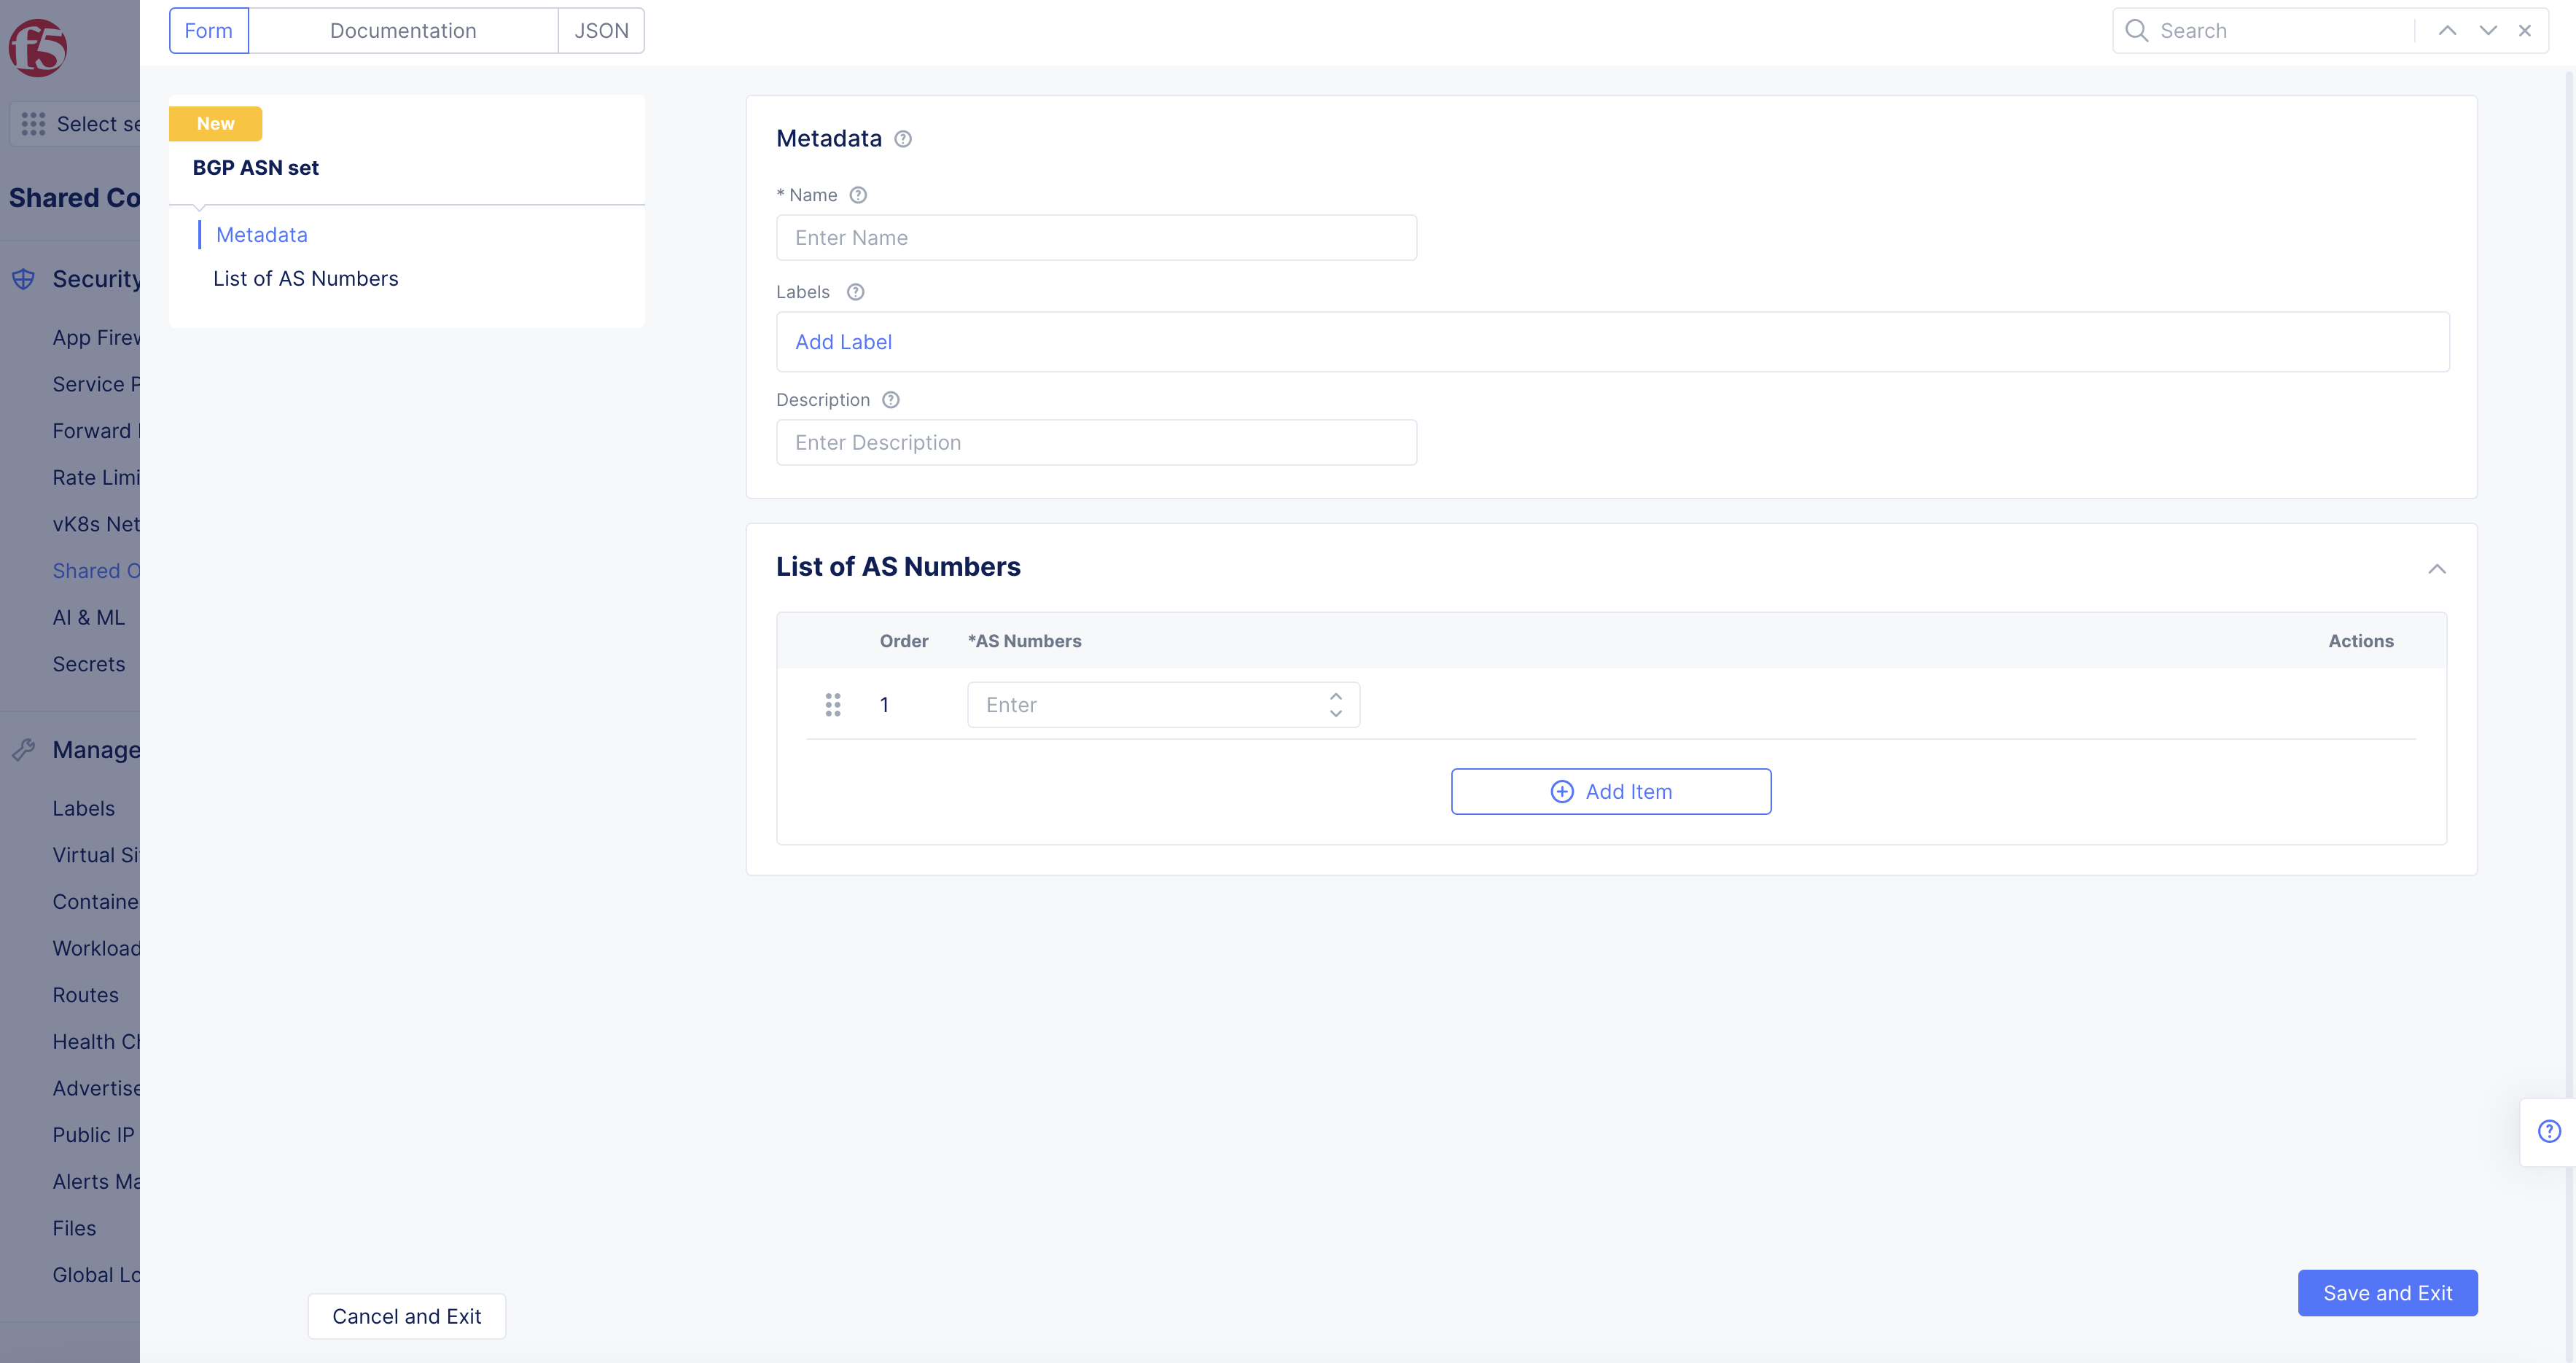Click the Name field help icon
The width and height of the screenshot is (2576, 1363).
pyautogui.click(x=858, y=195)
